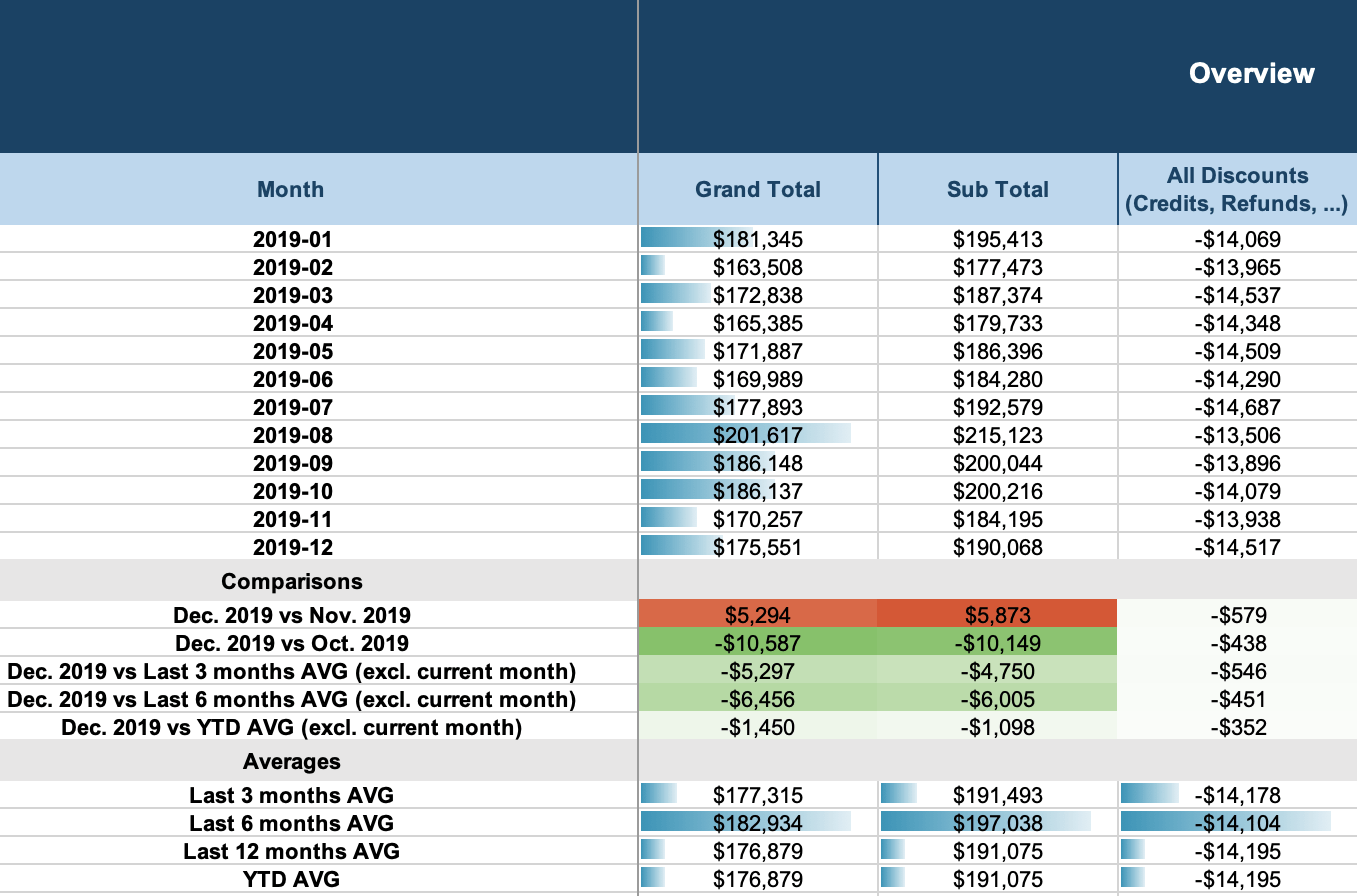This screenshot has height=896, width=1357.
Task: Select the Averages section header
Action: pyautogui.click(x=292, y=761)
